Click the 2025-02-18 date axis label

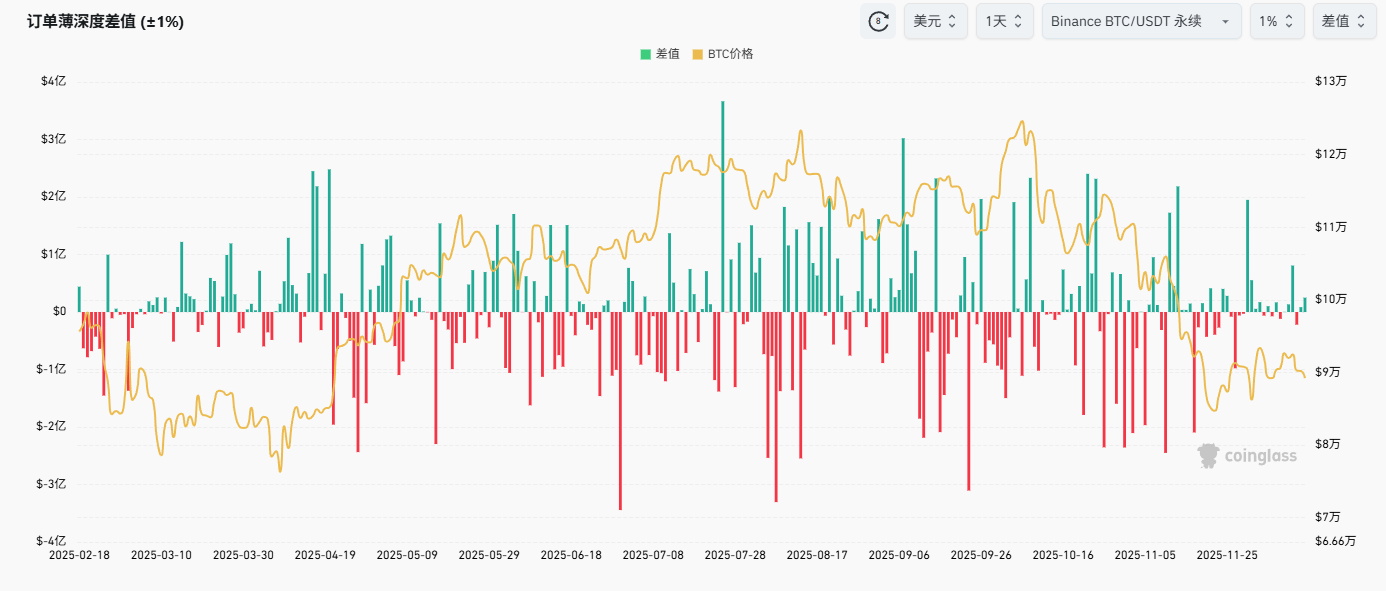[x=79, y=554]
